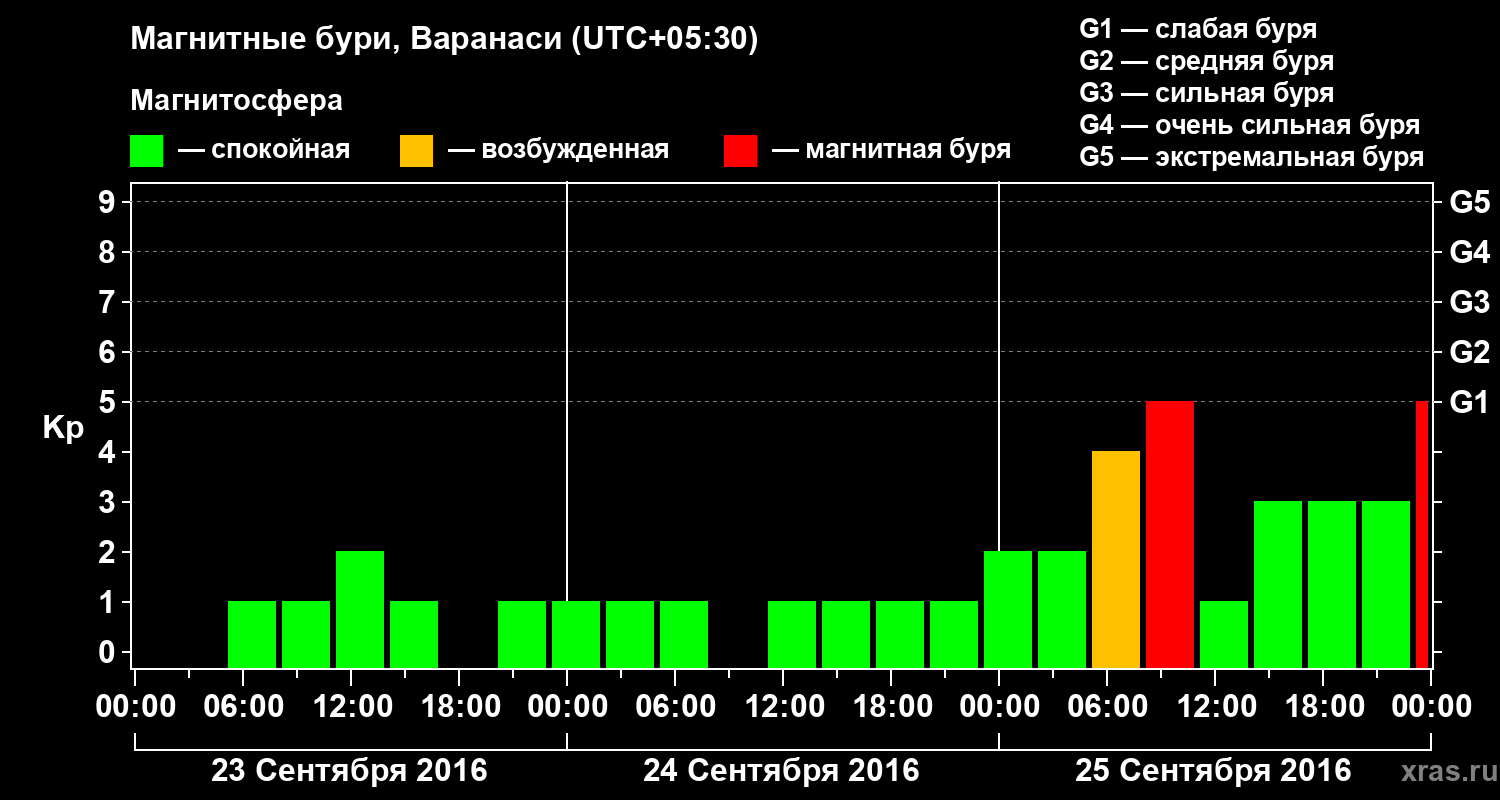
Task: Click the red 'магнитная буря' legend square
Action: tap(740, 151)
